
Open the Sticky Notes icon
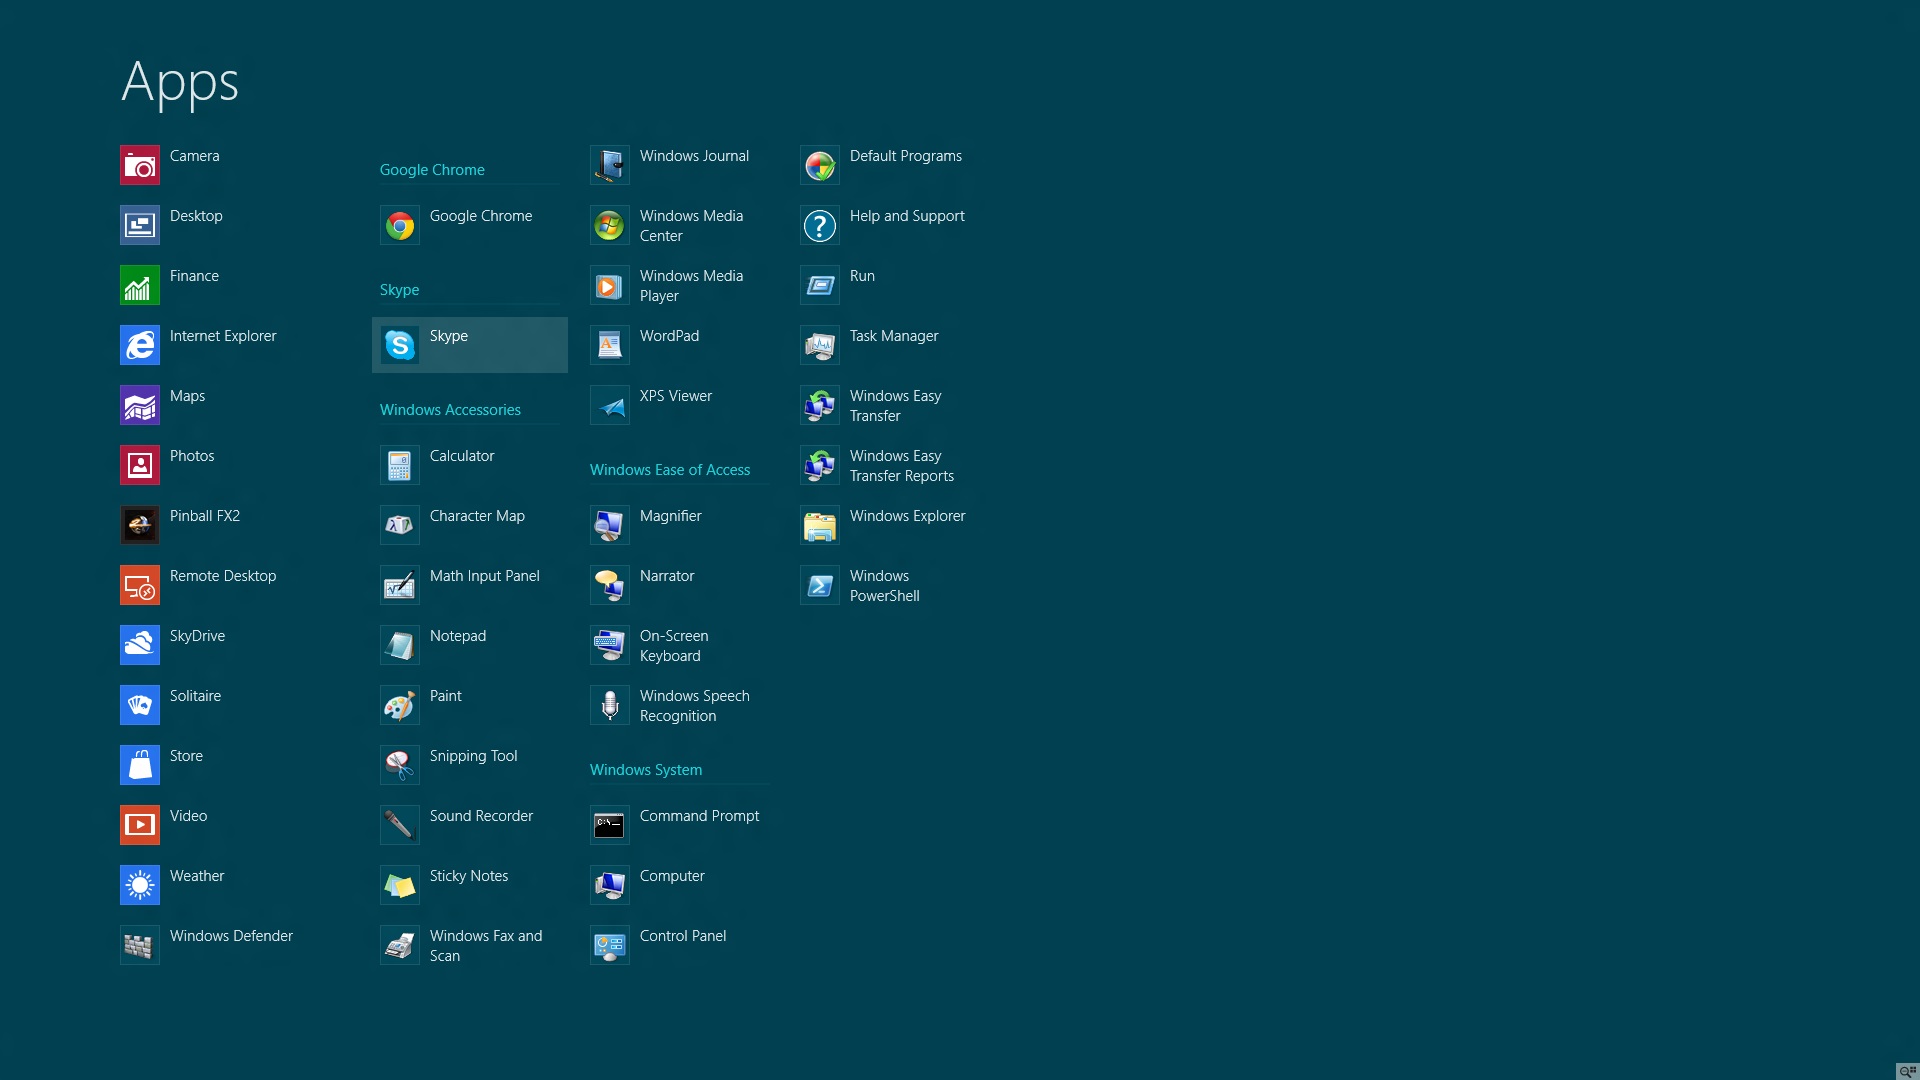point(400,885)
